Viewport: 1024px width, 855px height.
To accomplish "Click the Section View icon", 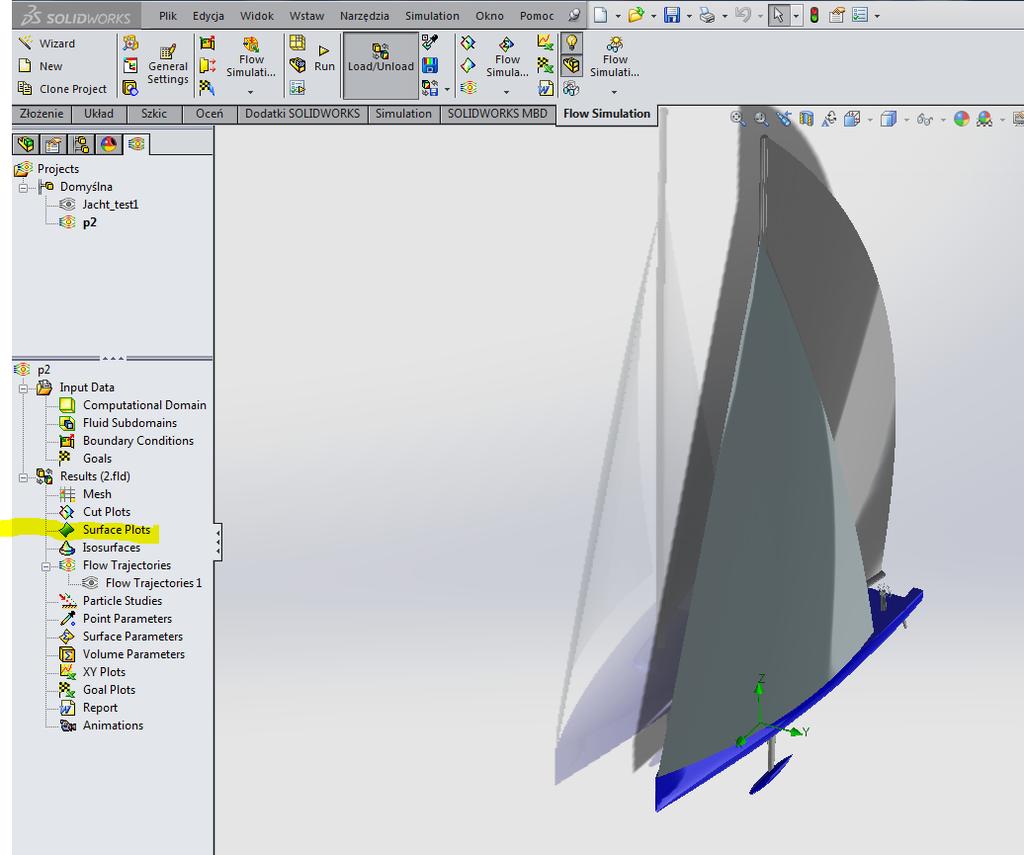I will pyautogui.click(x=807, y=118).
